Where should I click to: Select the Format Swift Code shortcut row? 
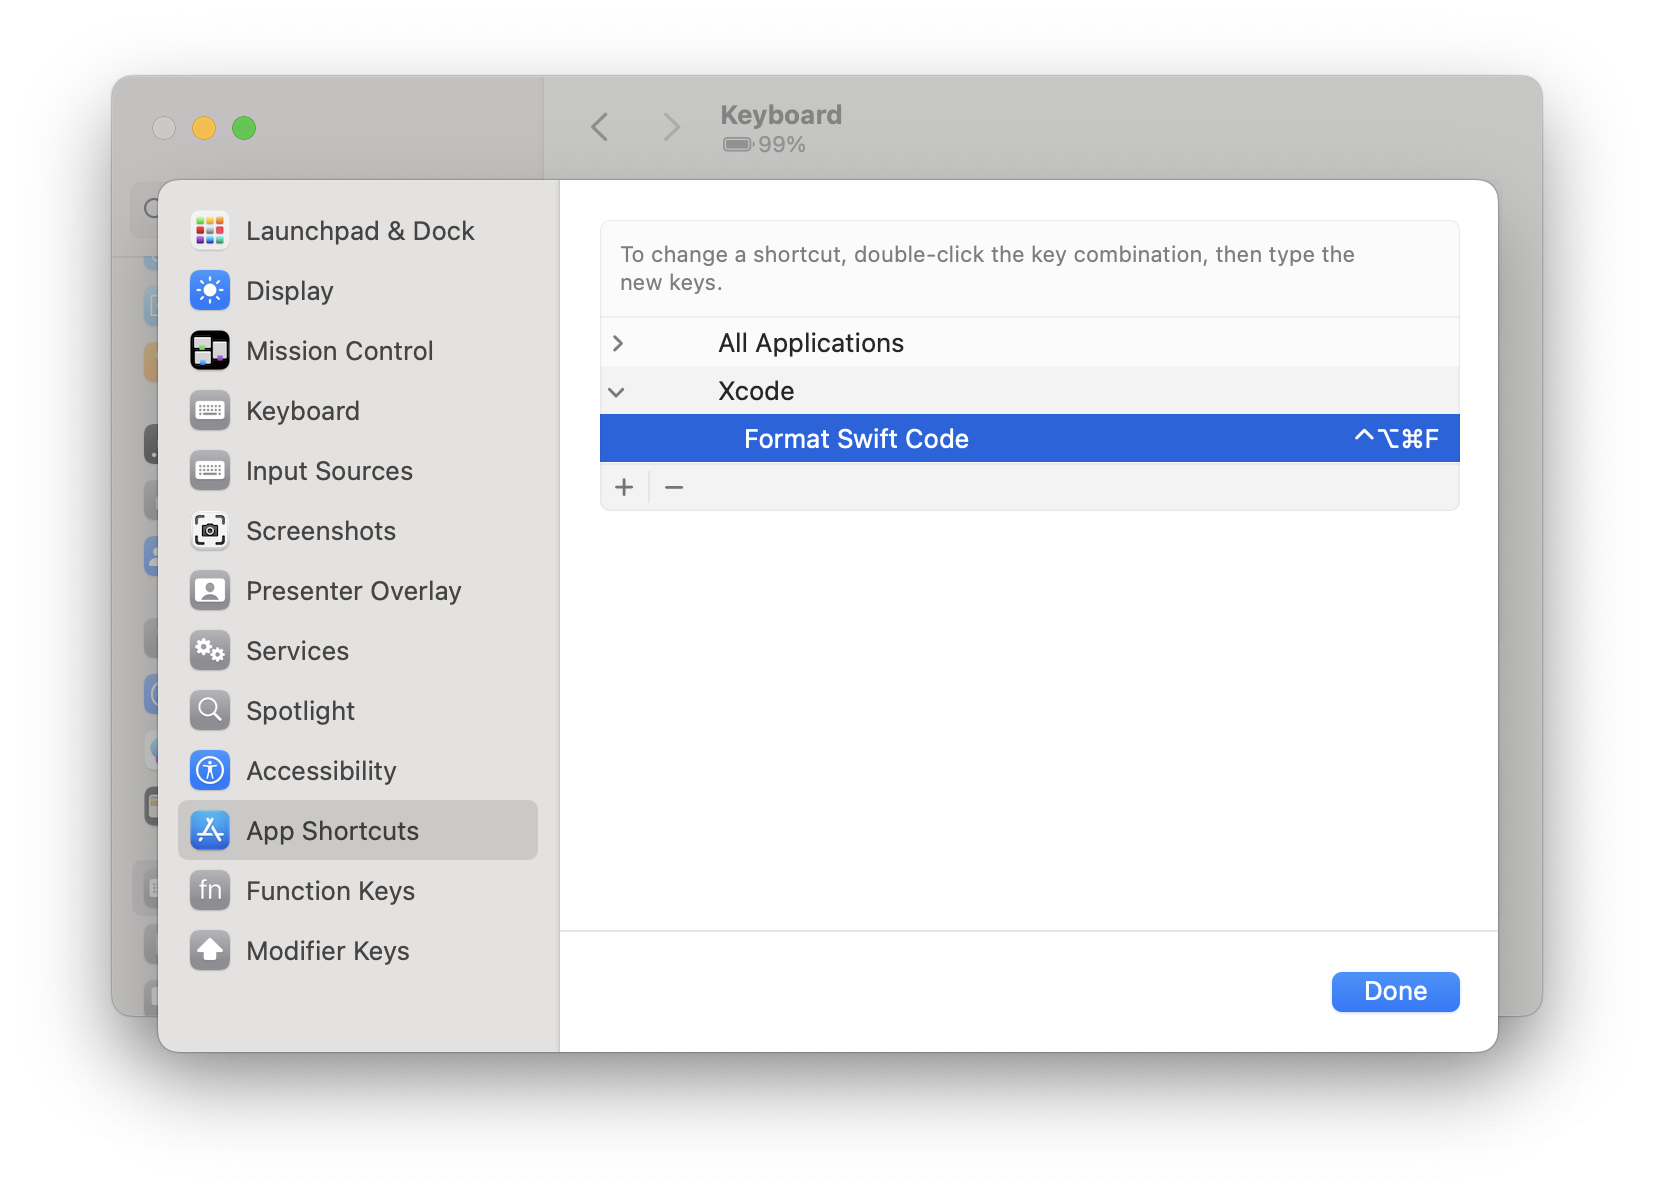pyautogui.click(x=1030, y=438)
